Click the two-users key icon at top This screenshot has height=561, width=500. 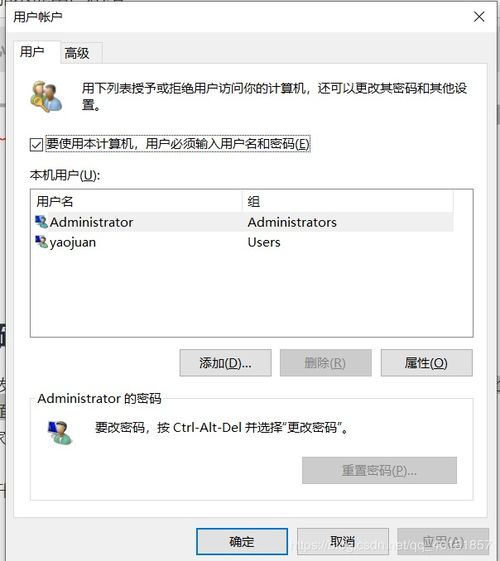(x=46, y=96)
